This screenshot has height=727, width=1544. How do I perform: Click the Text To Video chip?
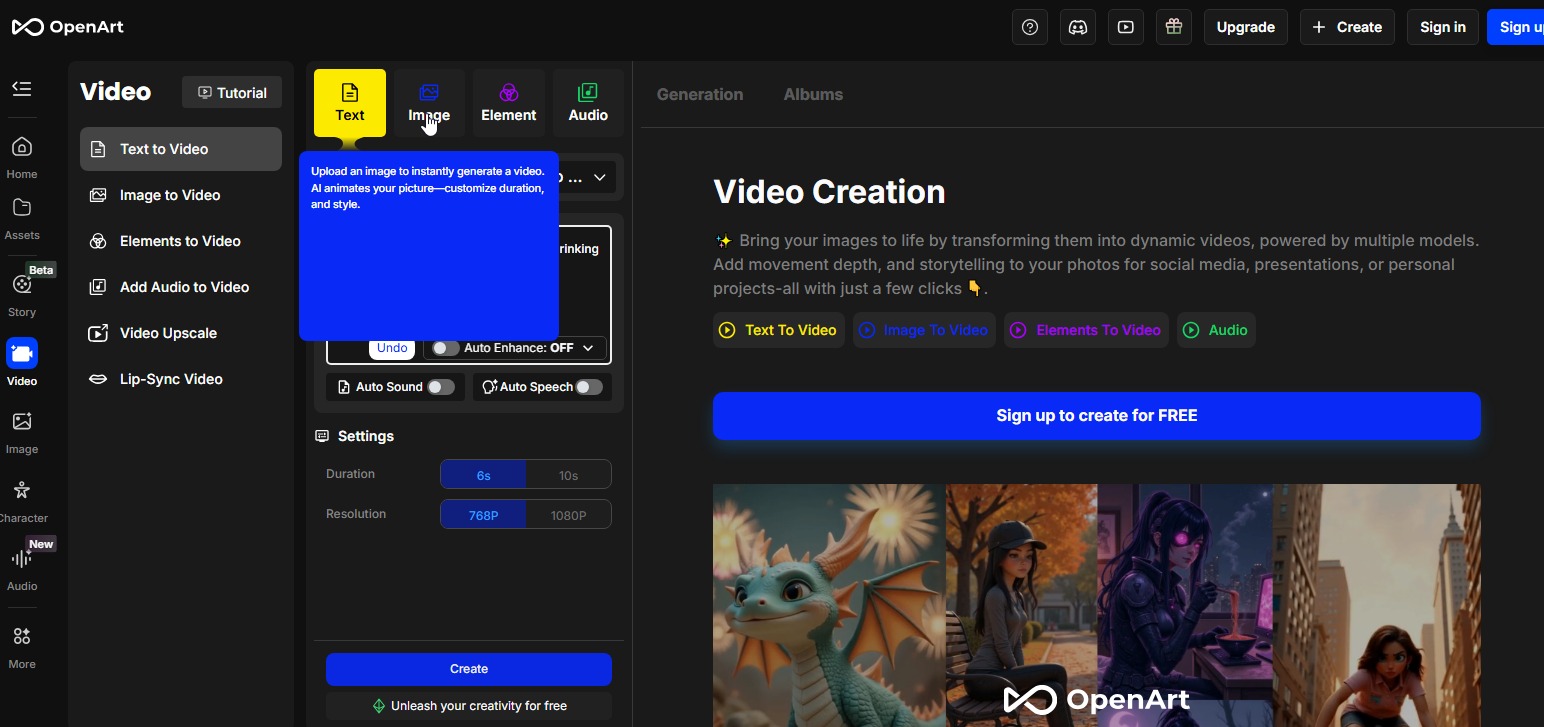click(x=778, y=330)
